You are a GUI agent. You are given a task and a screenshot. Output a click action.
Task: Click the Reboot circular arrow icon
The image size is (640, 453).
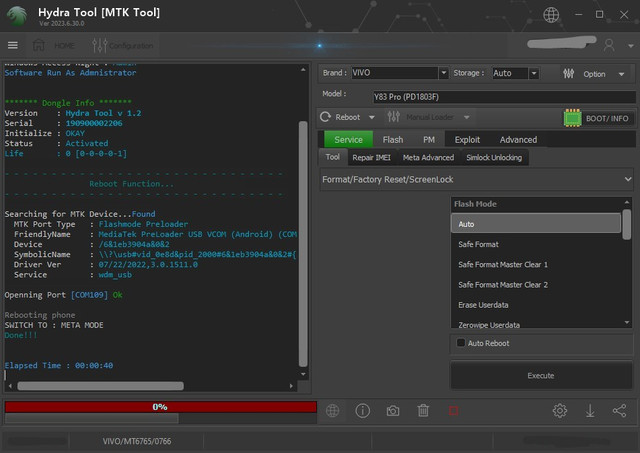(325, 117)
